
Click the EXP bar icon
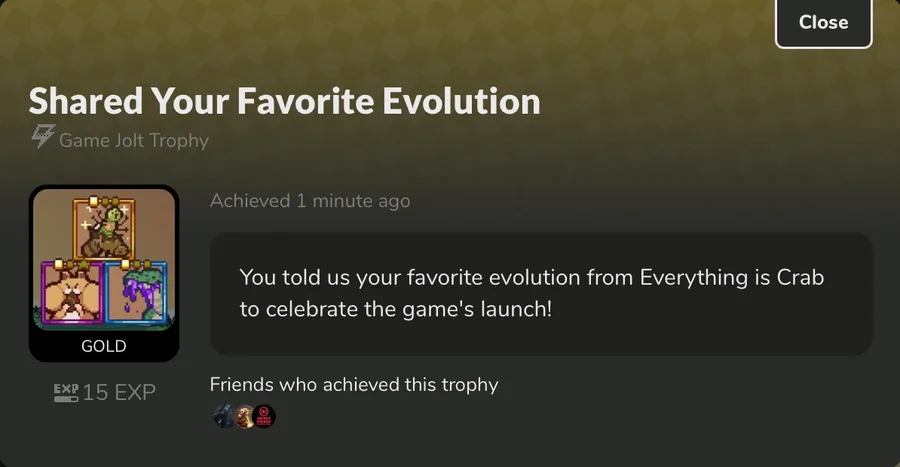(x=66, y=392)
